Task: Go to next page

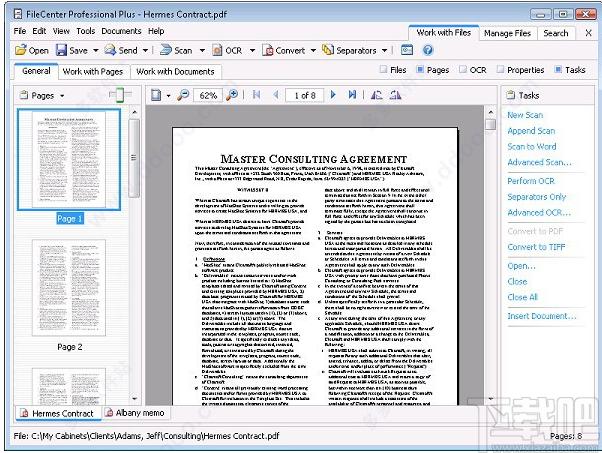Action: coord(333,95)
